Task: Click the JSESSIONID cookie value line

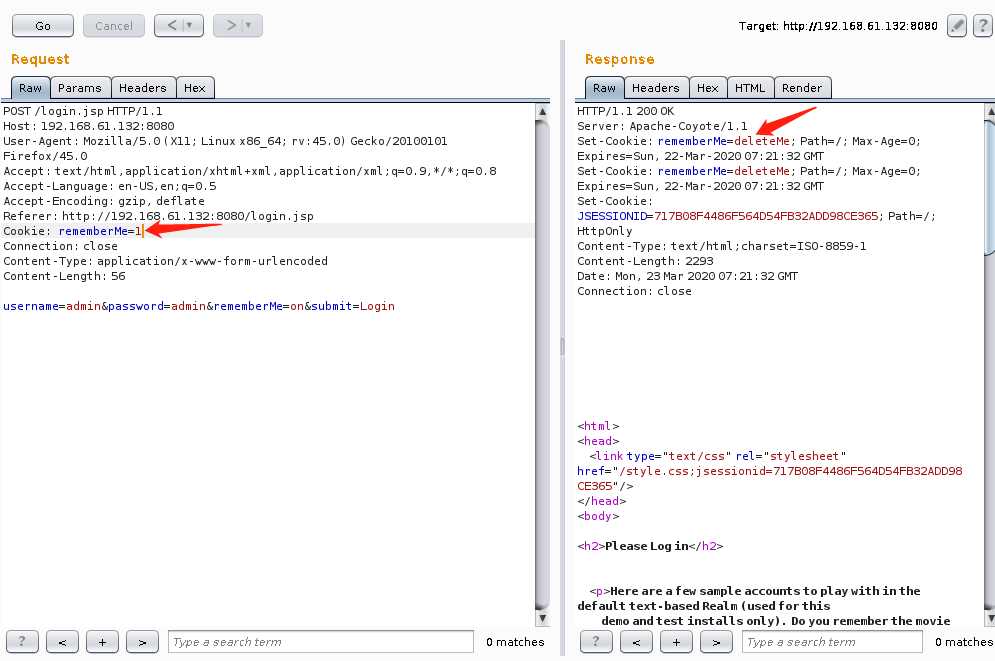Action: point(756,216)
